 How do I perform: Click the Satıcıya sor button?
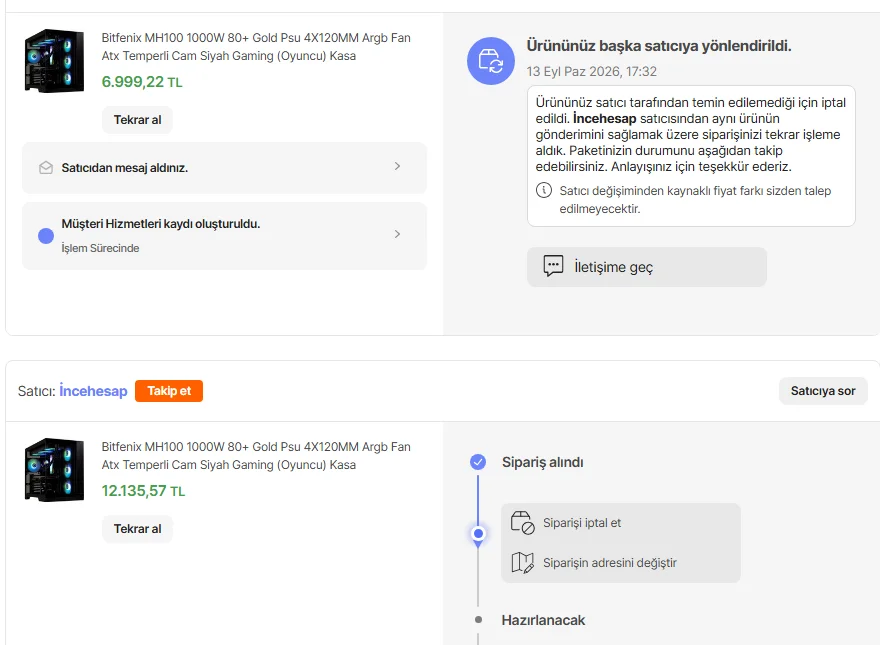pos(823,391)
